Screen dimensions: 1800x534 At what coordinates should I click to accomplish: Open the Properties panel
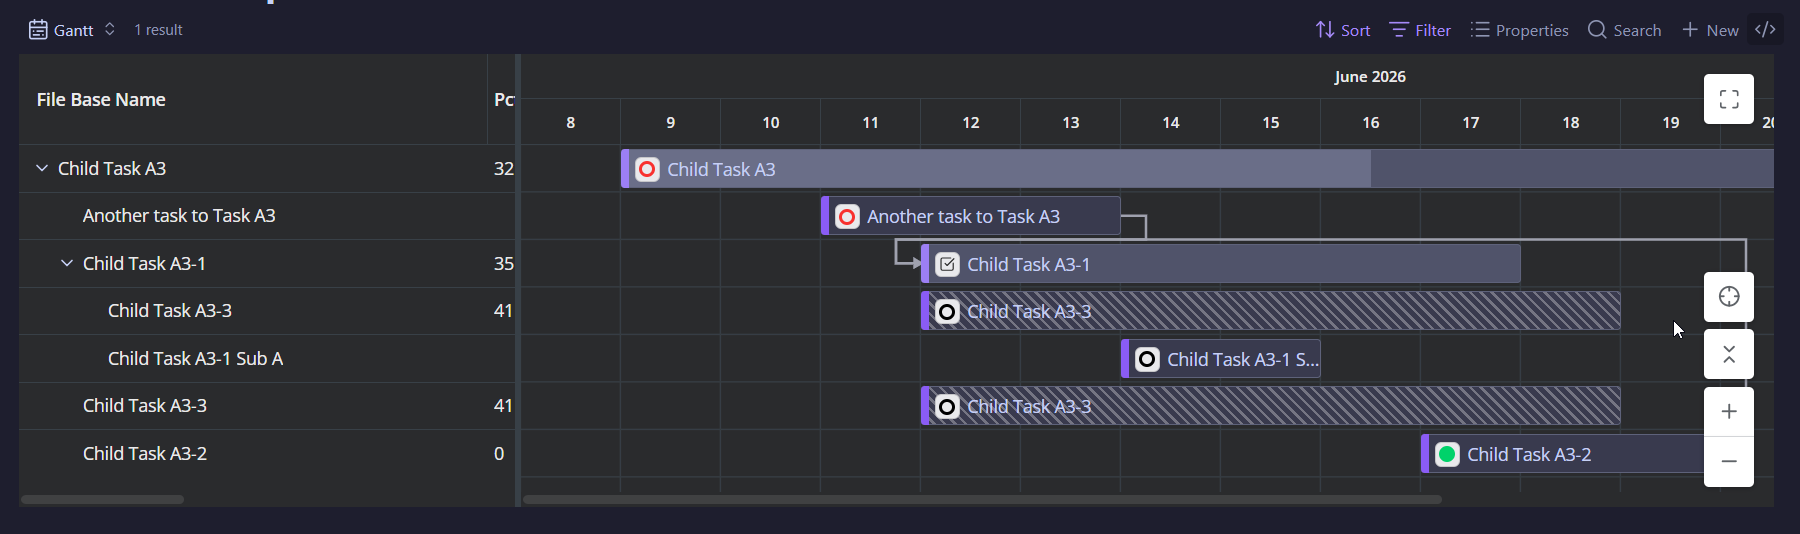click(1519, 30)
